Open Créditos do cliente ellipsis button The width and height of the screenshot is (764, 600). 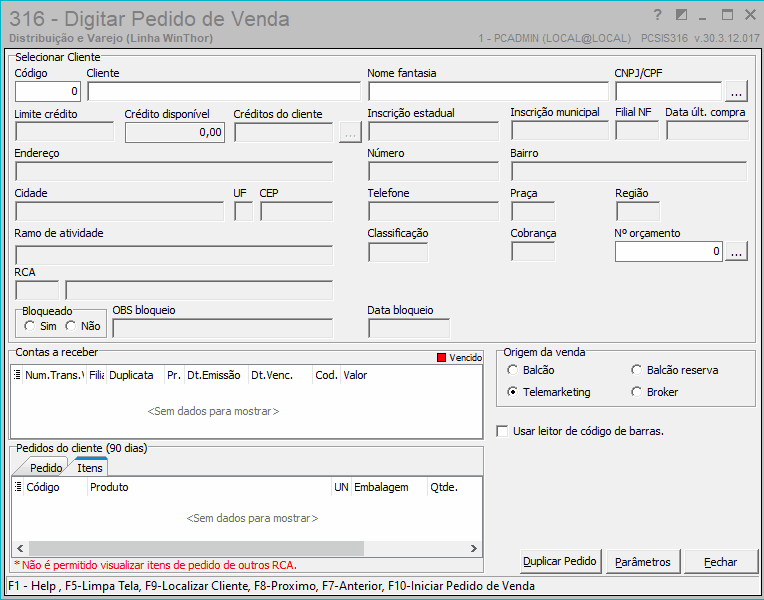coord(350,133)
